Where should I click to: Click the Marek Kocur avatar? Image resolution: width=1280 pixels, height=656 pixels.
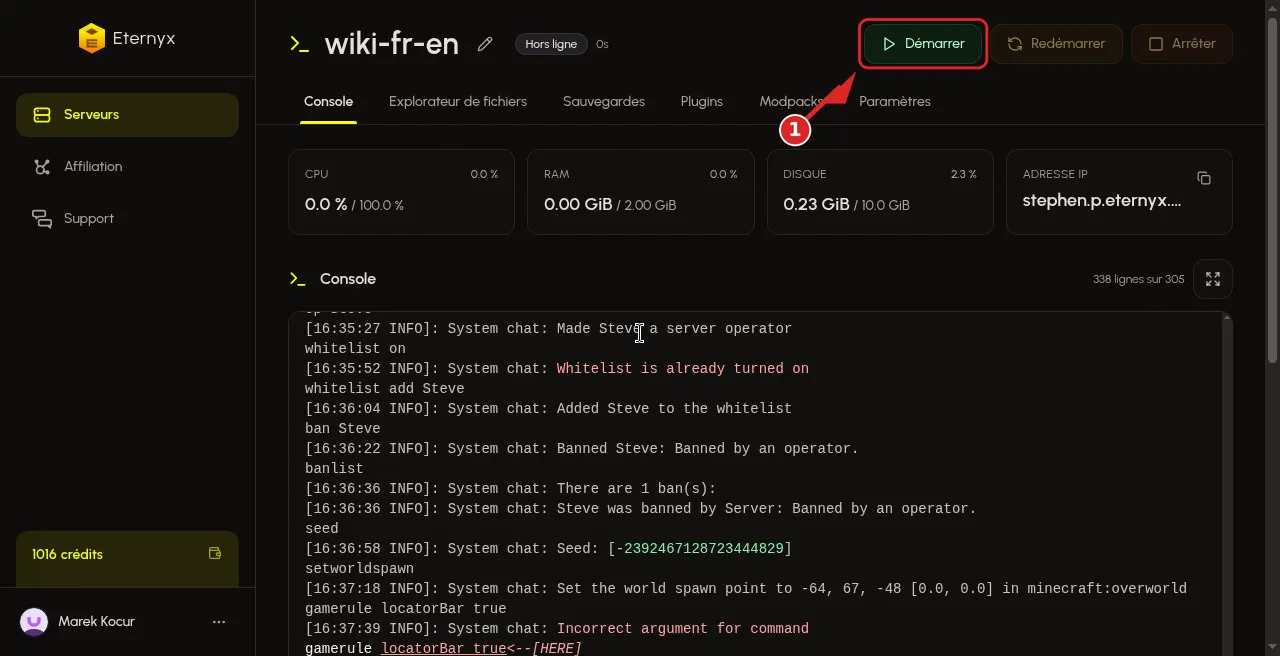point(34,622)
